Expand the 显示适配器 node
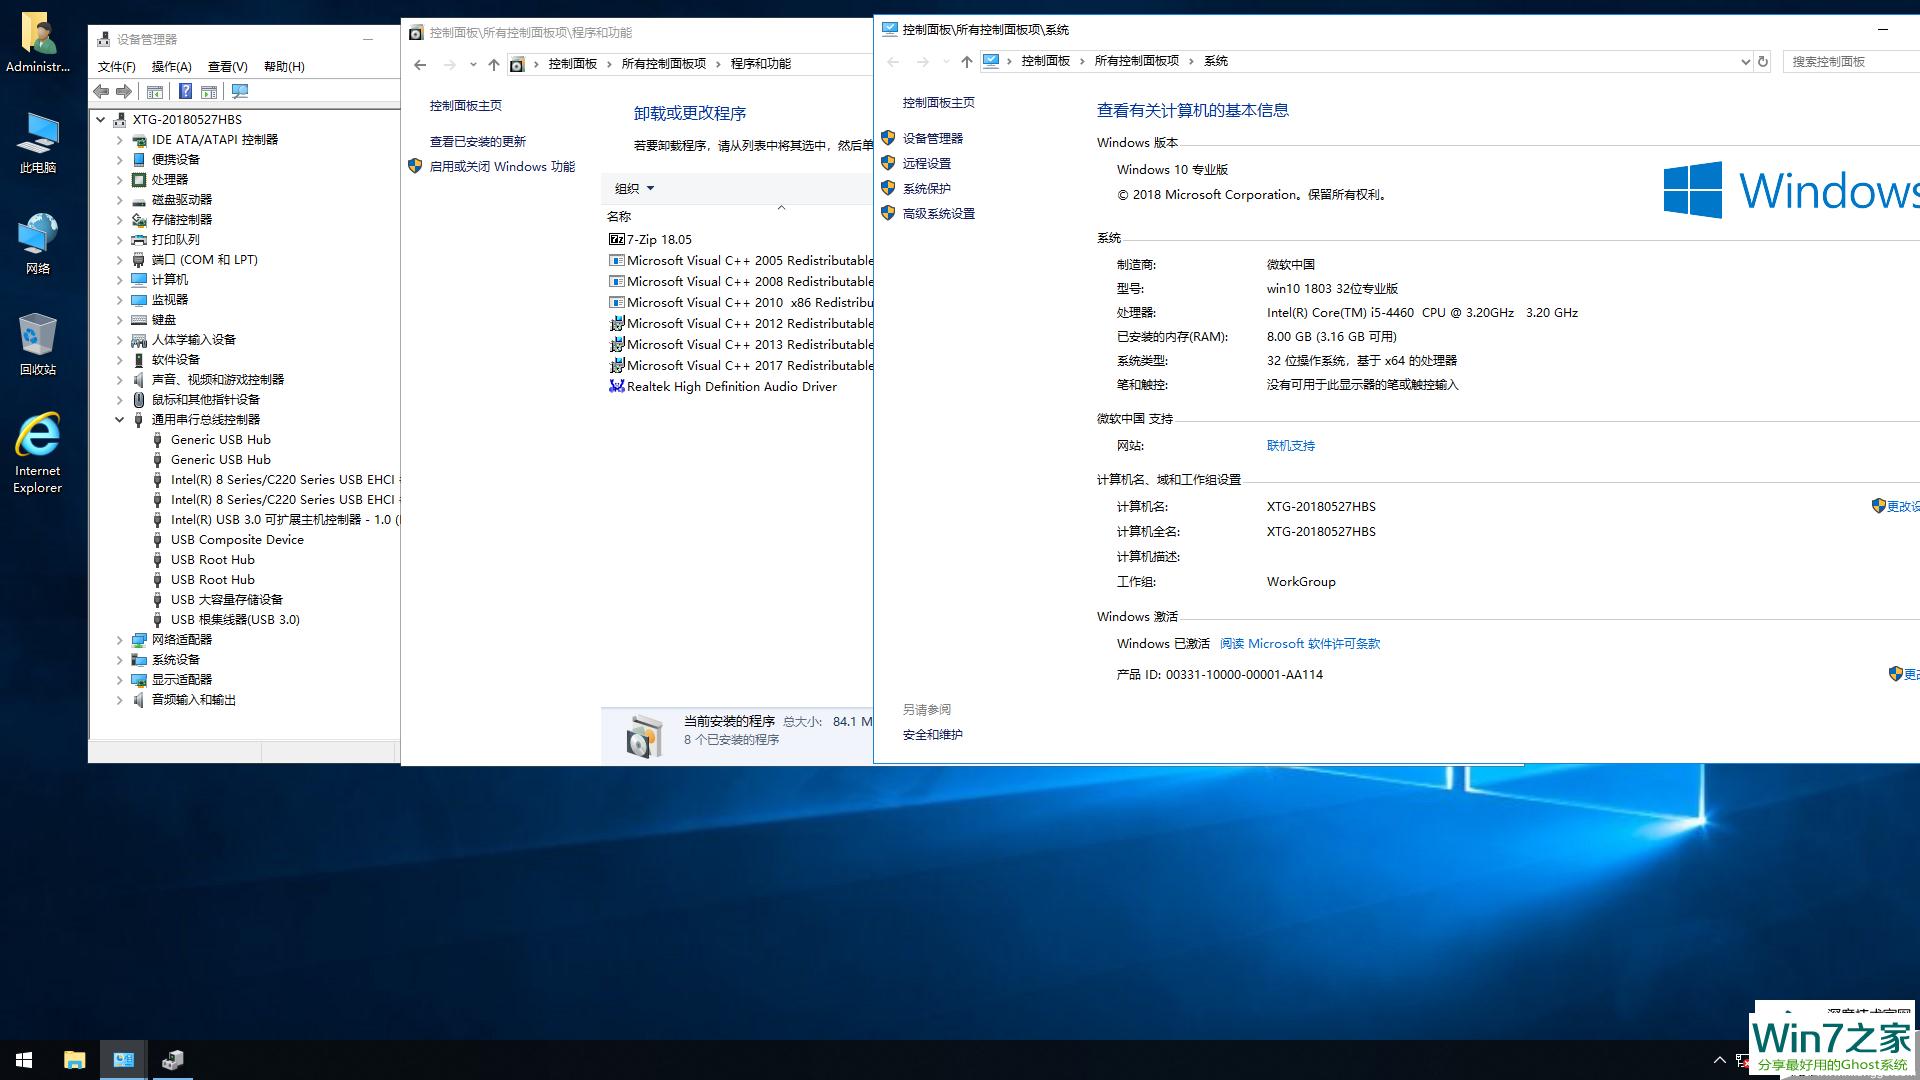This screenshot has height=1080, width=1920. tap(120, 679)
